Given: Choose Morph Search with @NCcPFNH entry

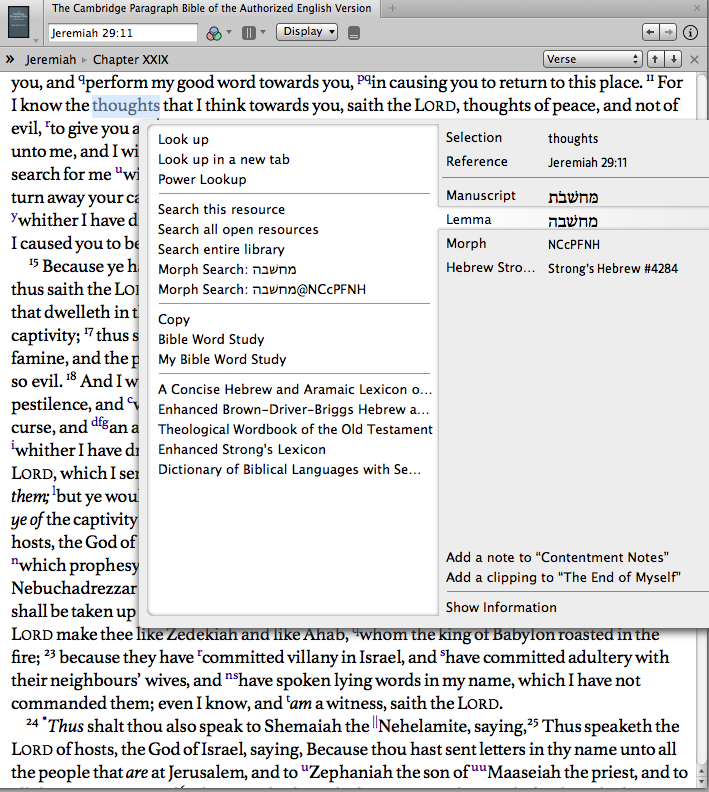Looking at the screenshot, I should coord(262,289).
